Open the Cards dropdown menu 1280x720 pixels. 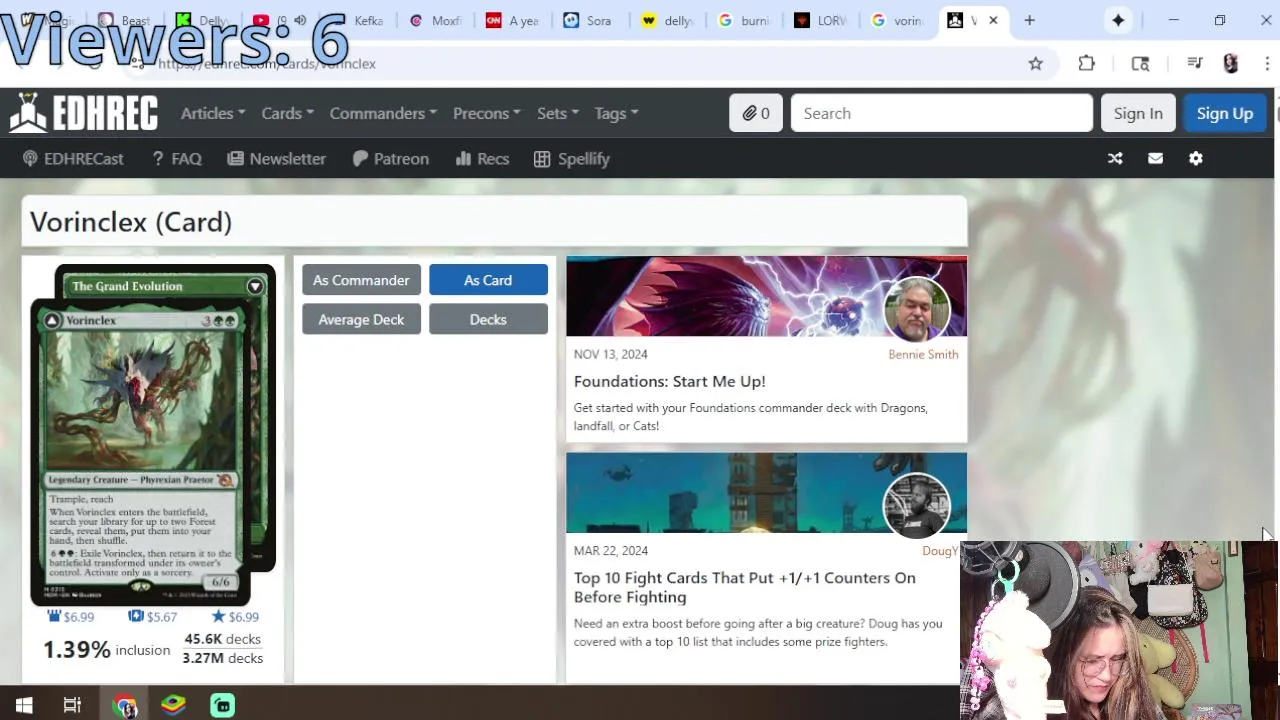[288, 113]
